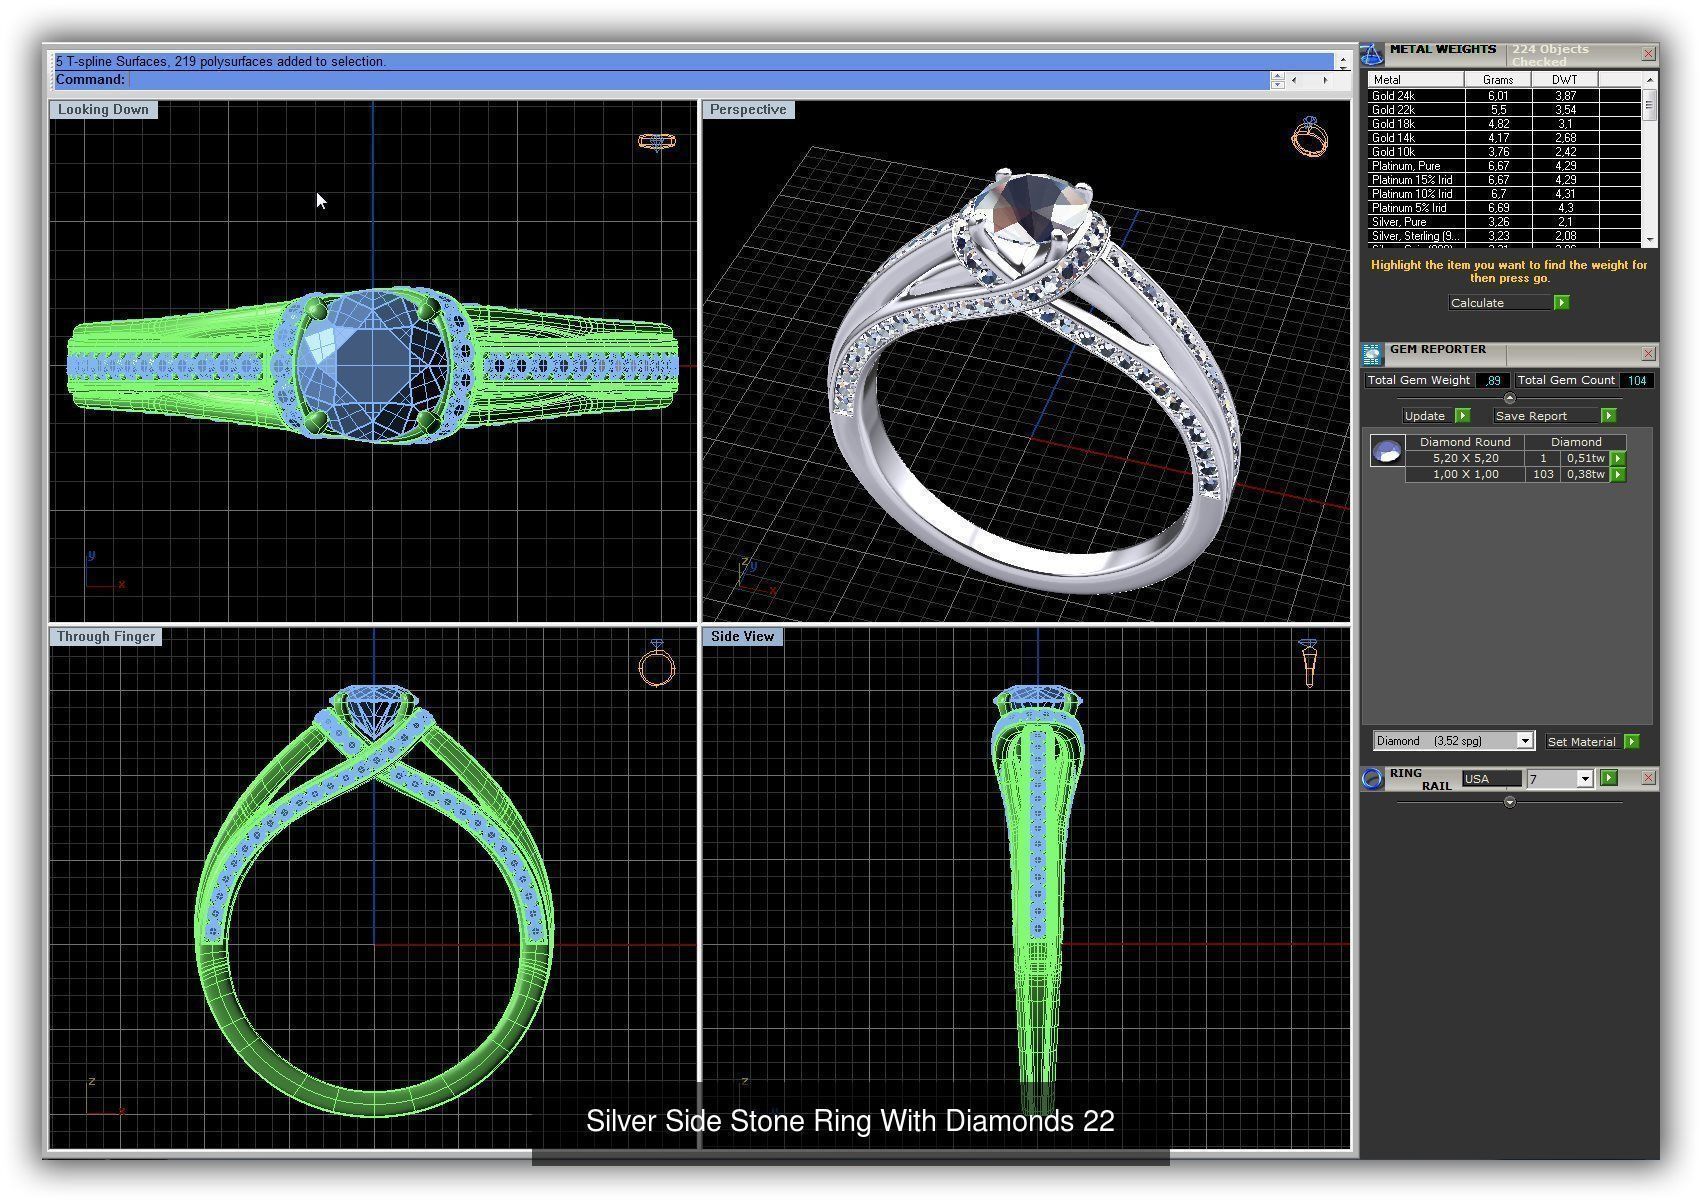The width and height of the screenshot is (1702, 1202).
Task: Click the DWT column header
Action: [x=1564, y=80]
